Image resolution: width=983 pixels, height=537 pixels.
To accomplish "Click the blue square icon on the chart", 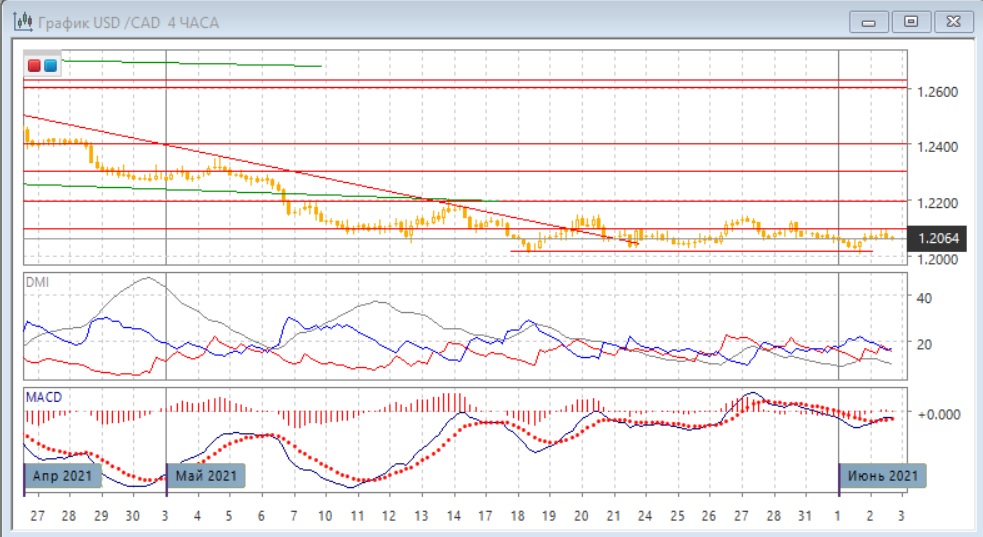I will [x=50, y=66].
